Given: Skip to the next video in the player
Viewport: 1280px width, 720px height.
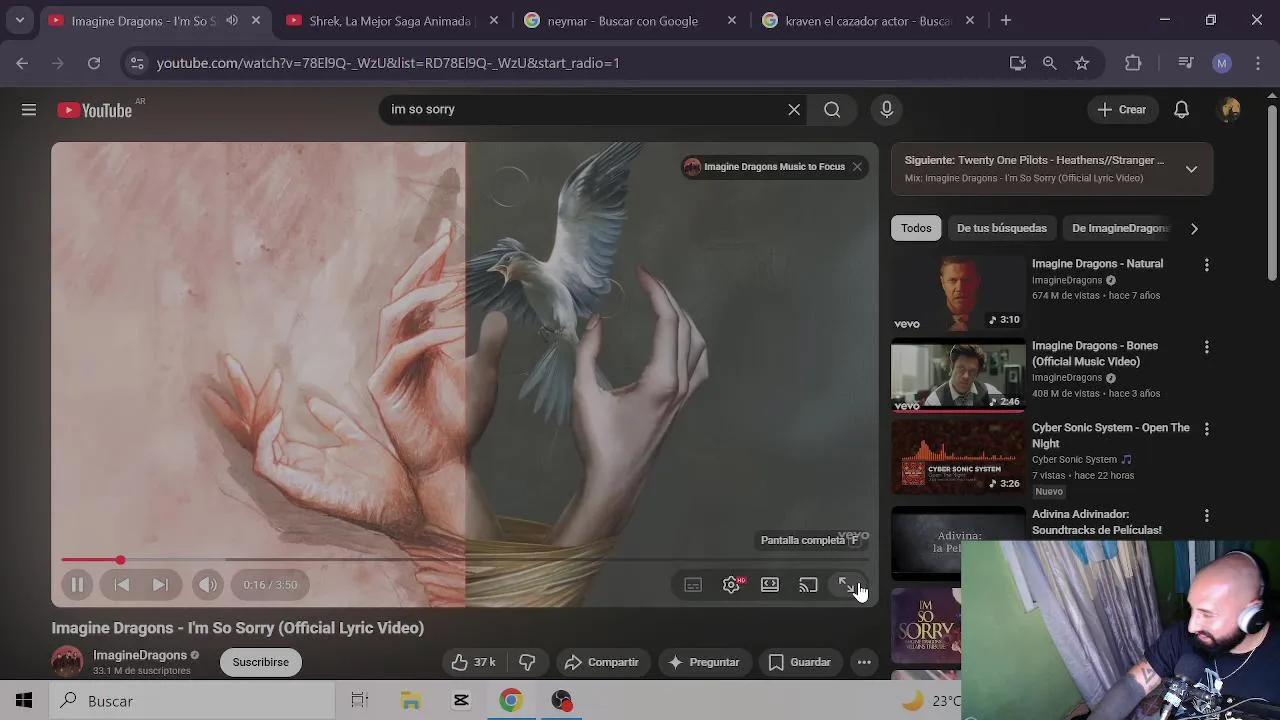Looking at the screenshot, I should pyautogui.click(x=160, y=585).
